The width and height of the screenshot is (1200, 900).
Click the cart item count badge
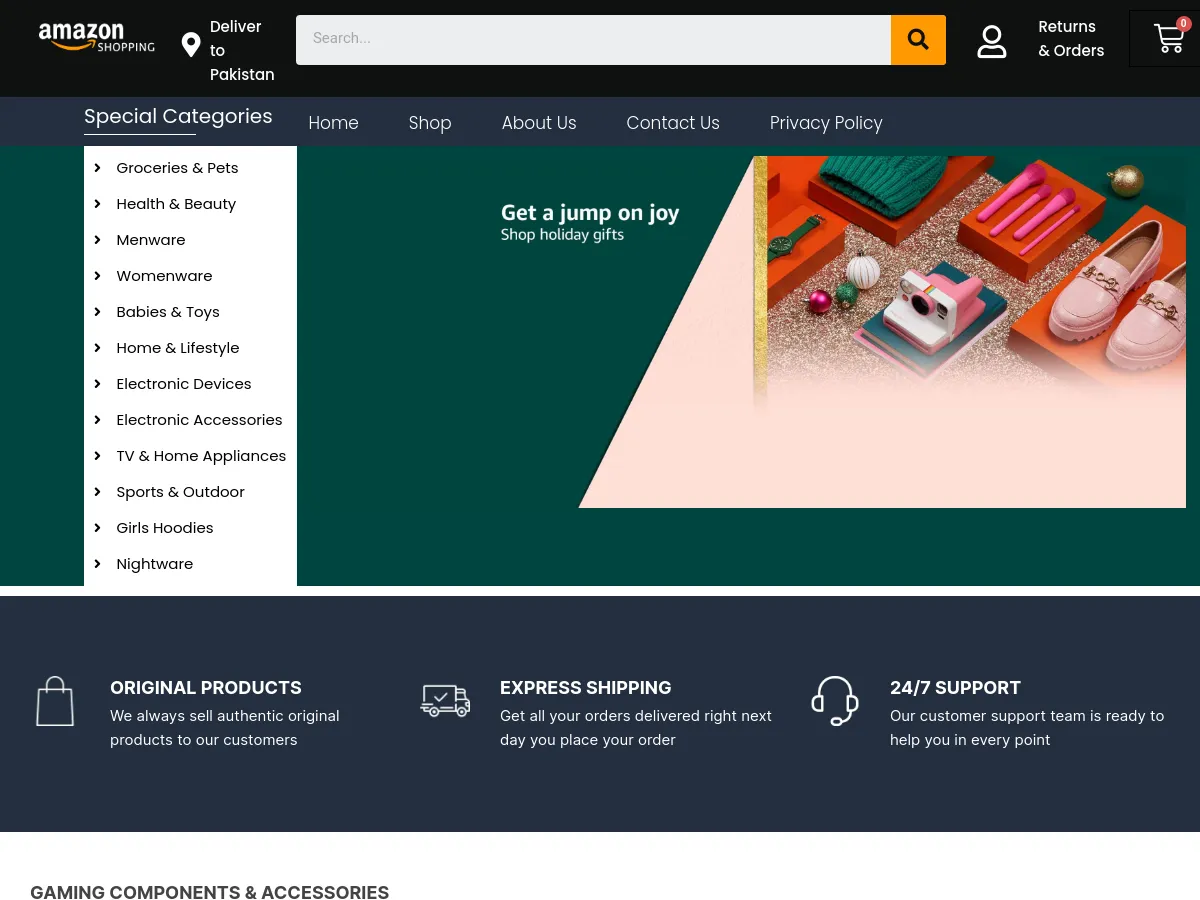(x=1183, y=23)
